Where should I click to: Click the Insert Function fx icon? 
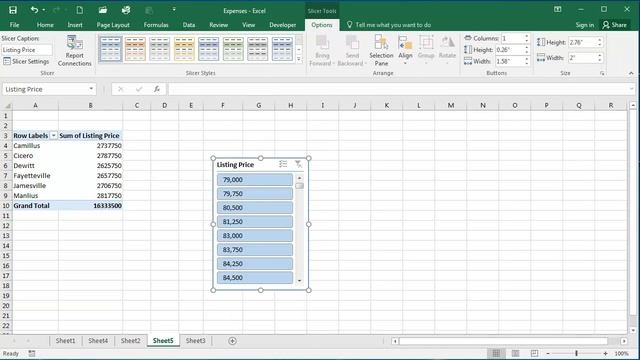click(157, 89)
